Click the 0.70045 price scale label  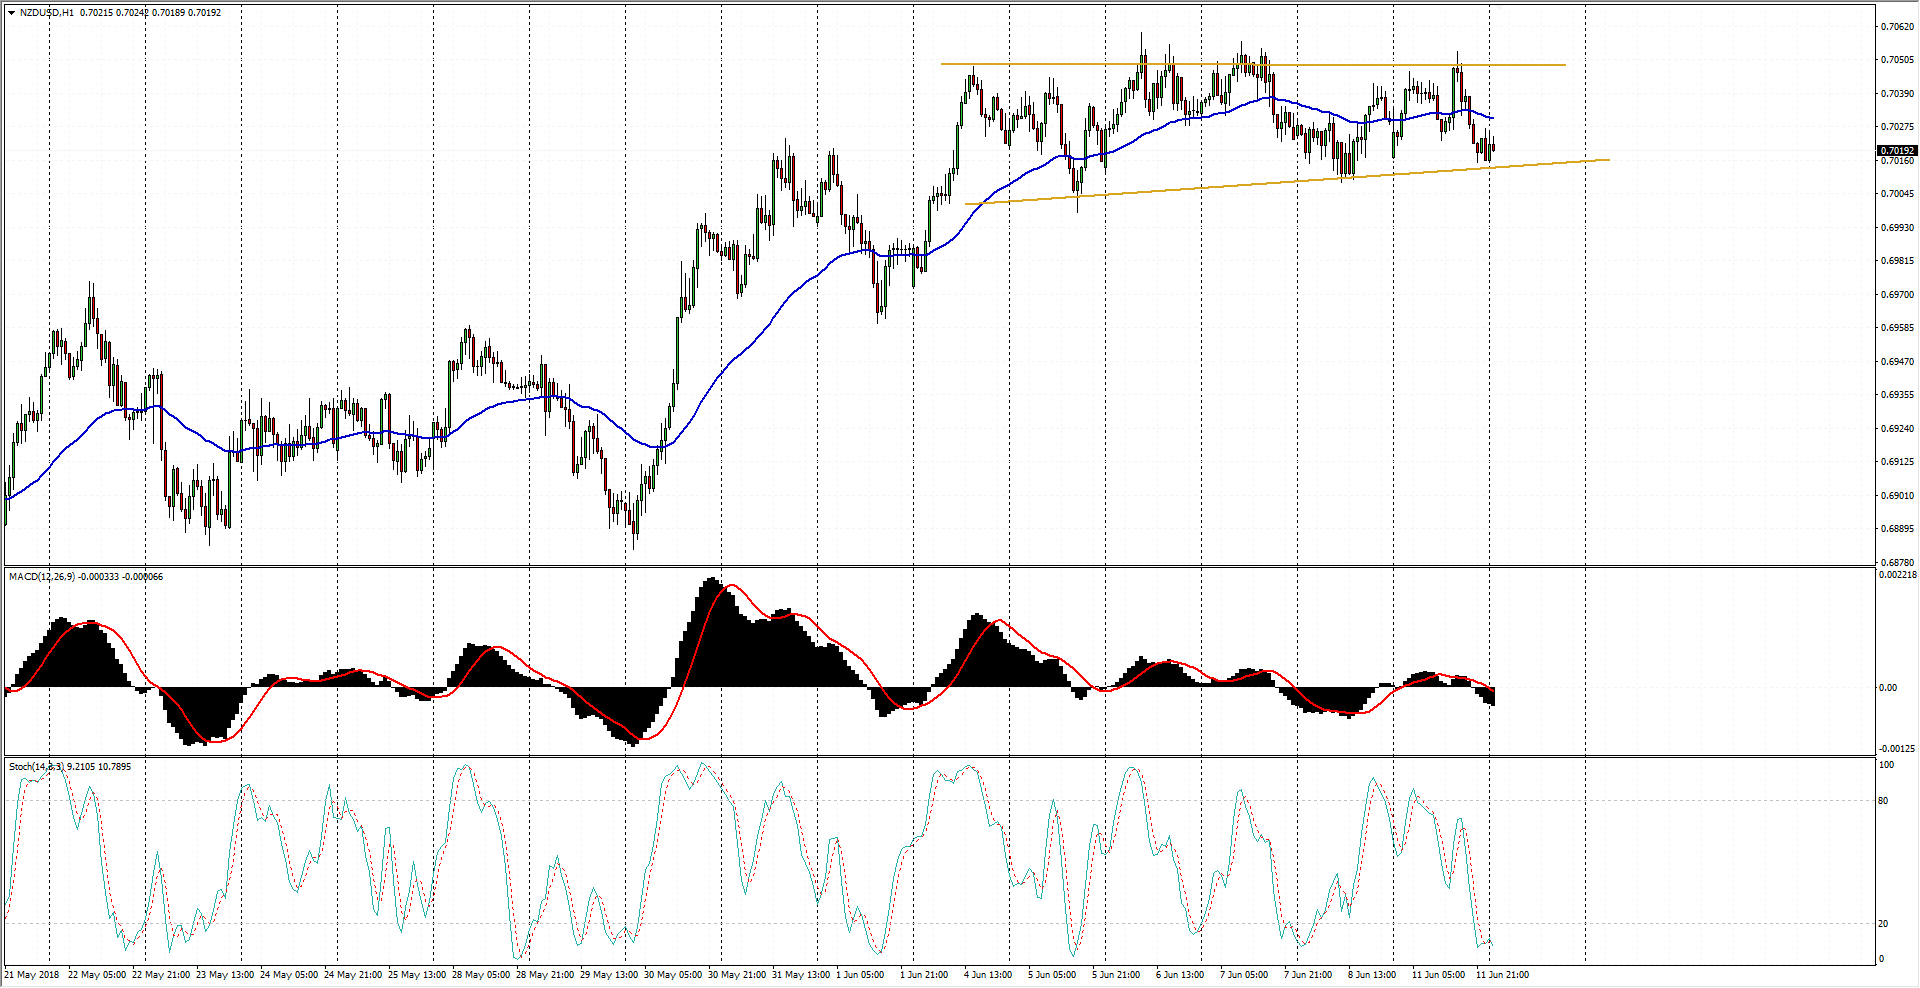1896,194
